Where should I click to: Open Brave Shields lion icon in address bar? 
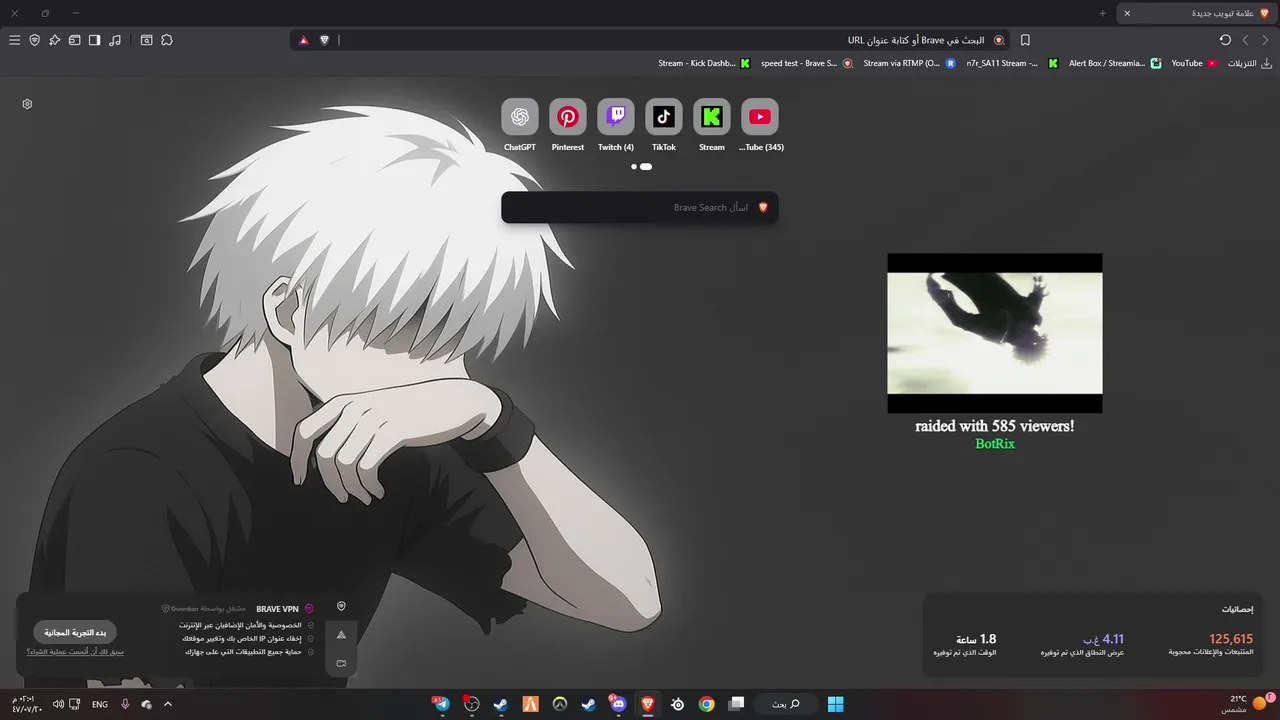[324, 40]
